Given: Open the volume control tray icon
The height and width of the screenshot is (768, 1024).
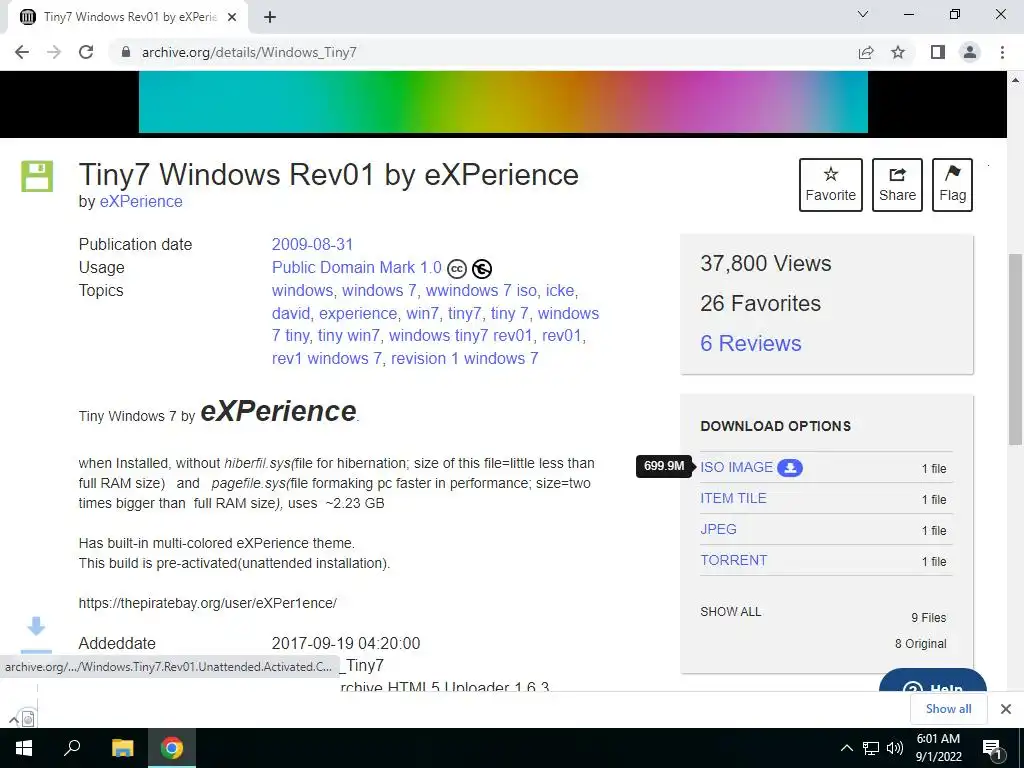Looking at the screenshot, I should coord(895,748).
